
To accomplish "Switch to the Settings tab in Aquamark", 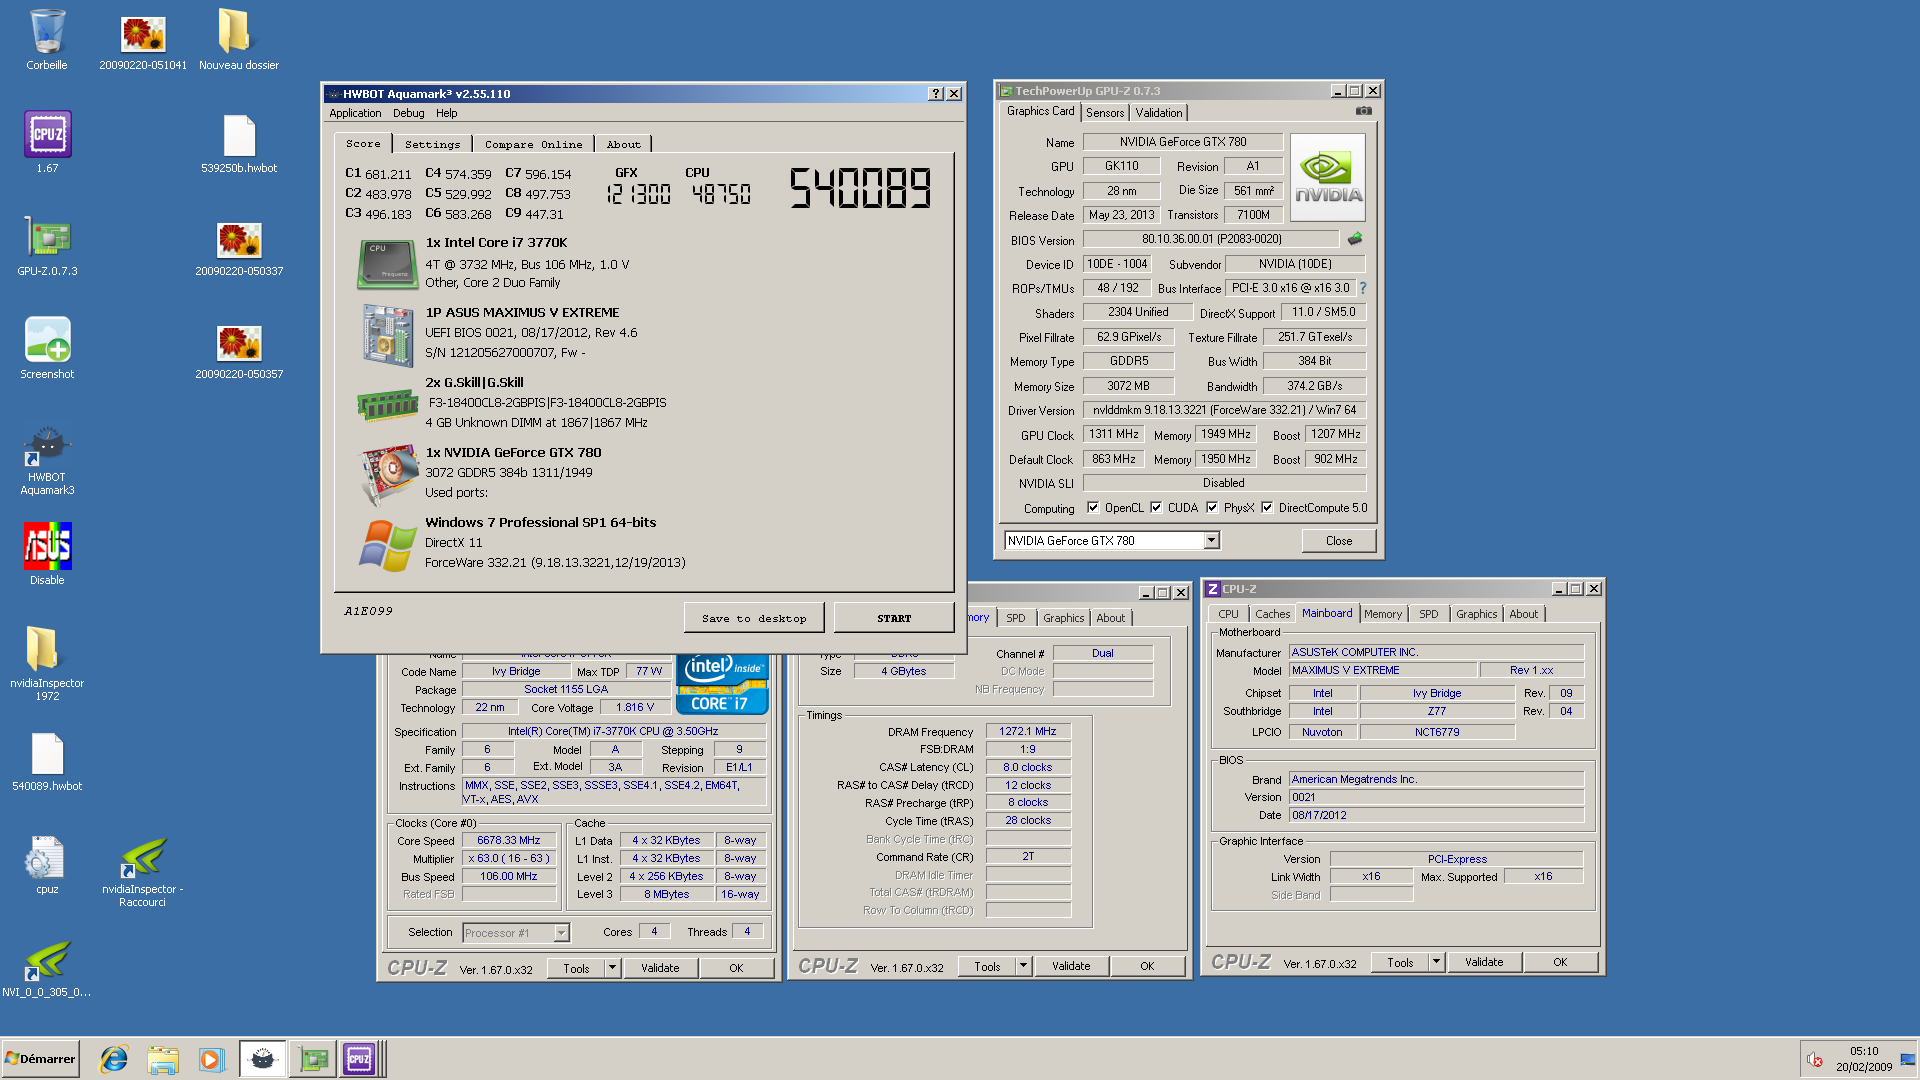I will (x=432, y=144).
